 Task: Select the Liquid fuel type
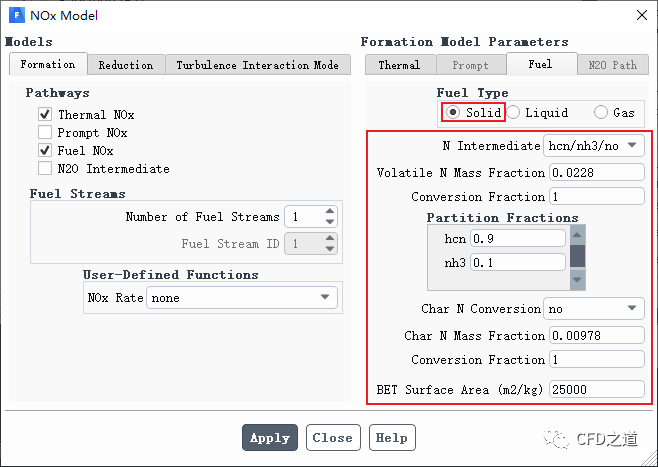click(x=514, y=113)
